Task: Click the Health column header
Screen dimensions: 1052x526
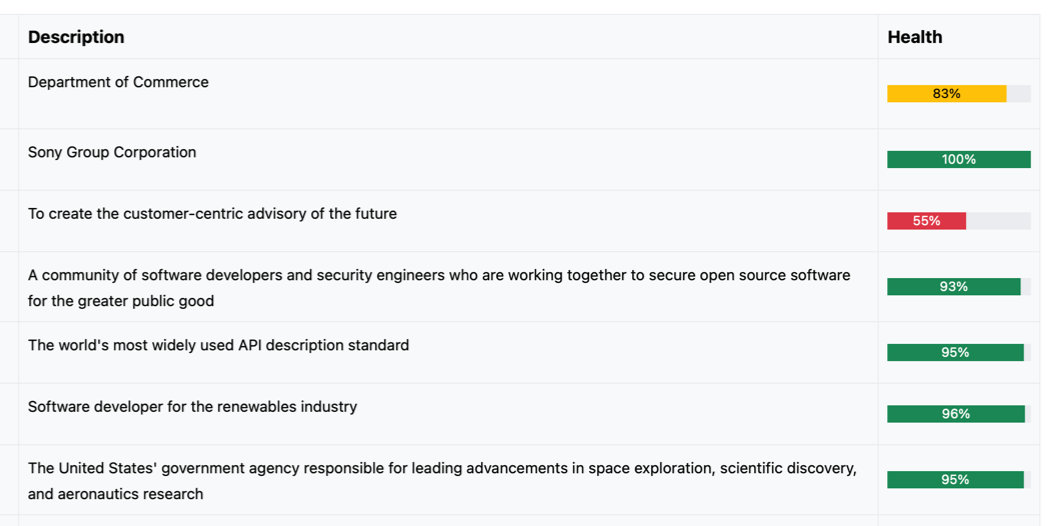Action: (x=914, y=37)
